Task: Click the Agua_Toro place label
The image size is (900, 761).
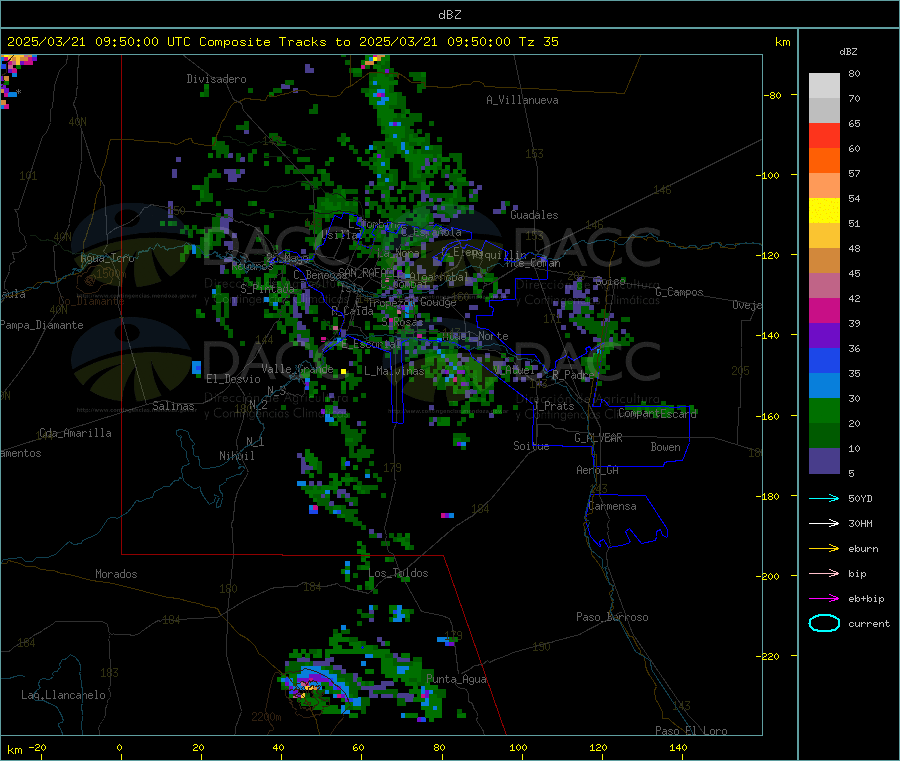Action: coord(107,258)
